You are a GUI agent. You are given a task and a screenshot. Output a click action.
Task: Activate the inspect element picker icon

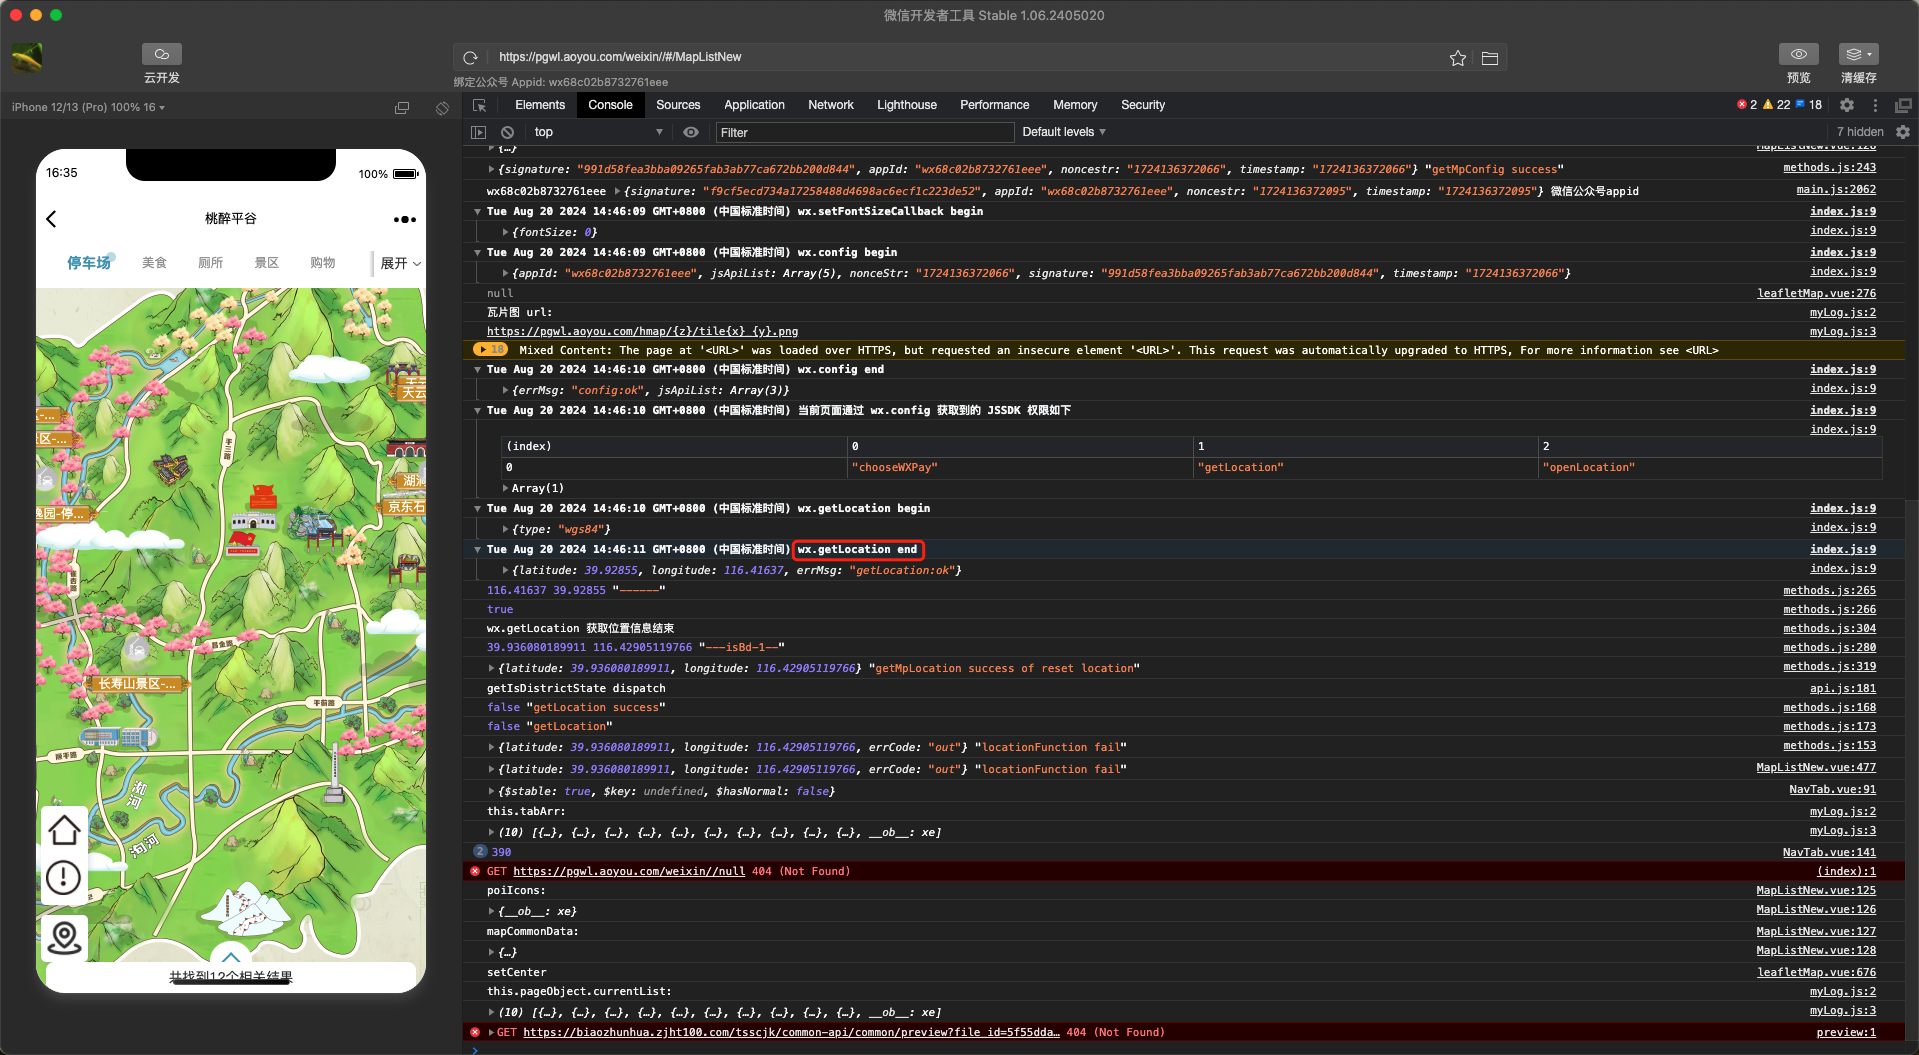pos(480,105)
